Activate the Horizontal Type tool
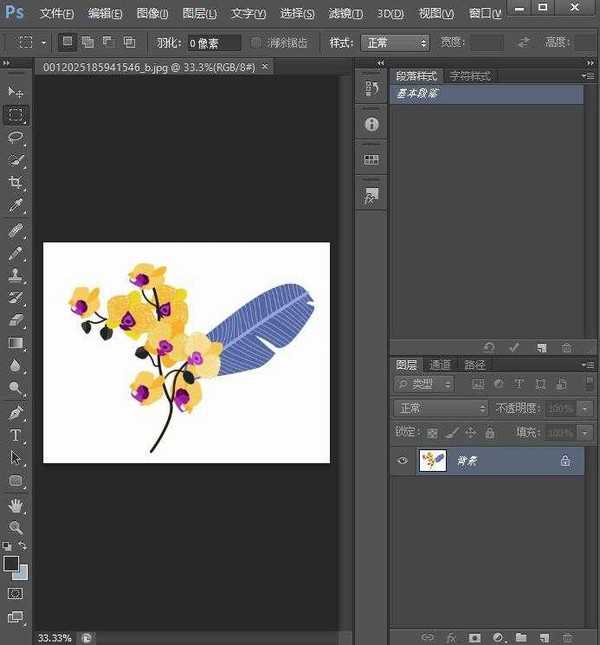This screenshot has height=645, width=600. click(16, 435)
